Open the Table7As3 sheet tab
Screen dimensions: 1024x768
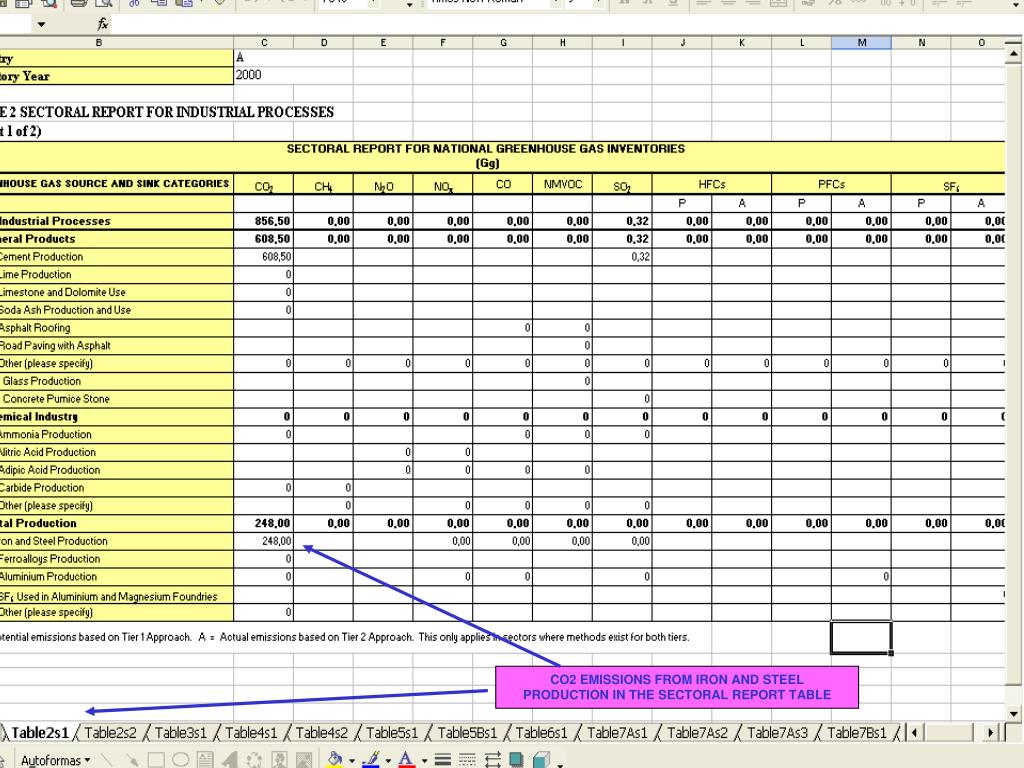click(x=777, y=733)
